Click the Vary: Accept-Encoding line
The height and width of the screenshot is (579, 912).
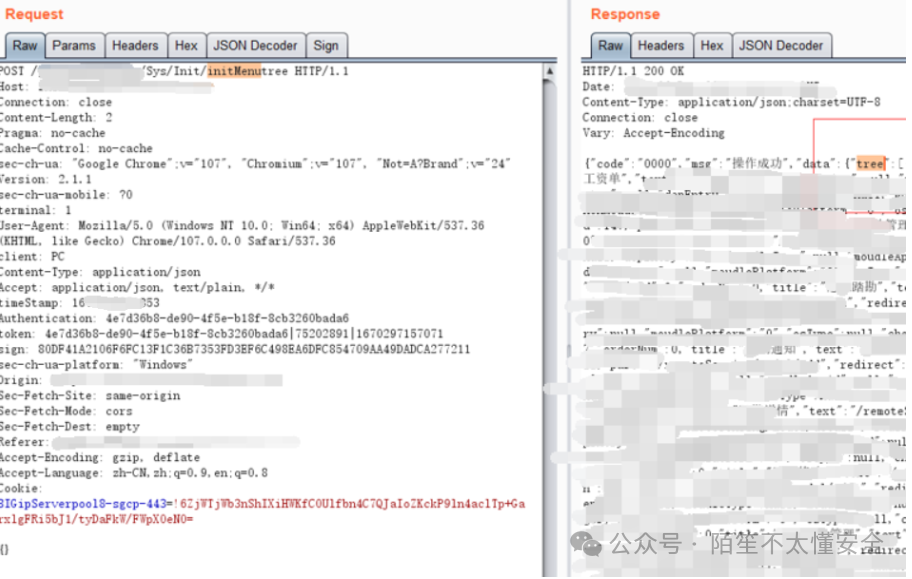tap(654, 133)
